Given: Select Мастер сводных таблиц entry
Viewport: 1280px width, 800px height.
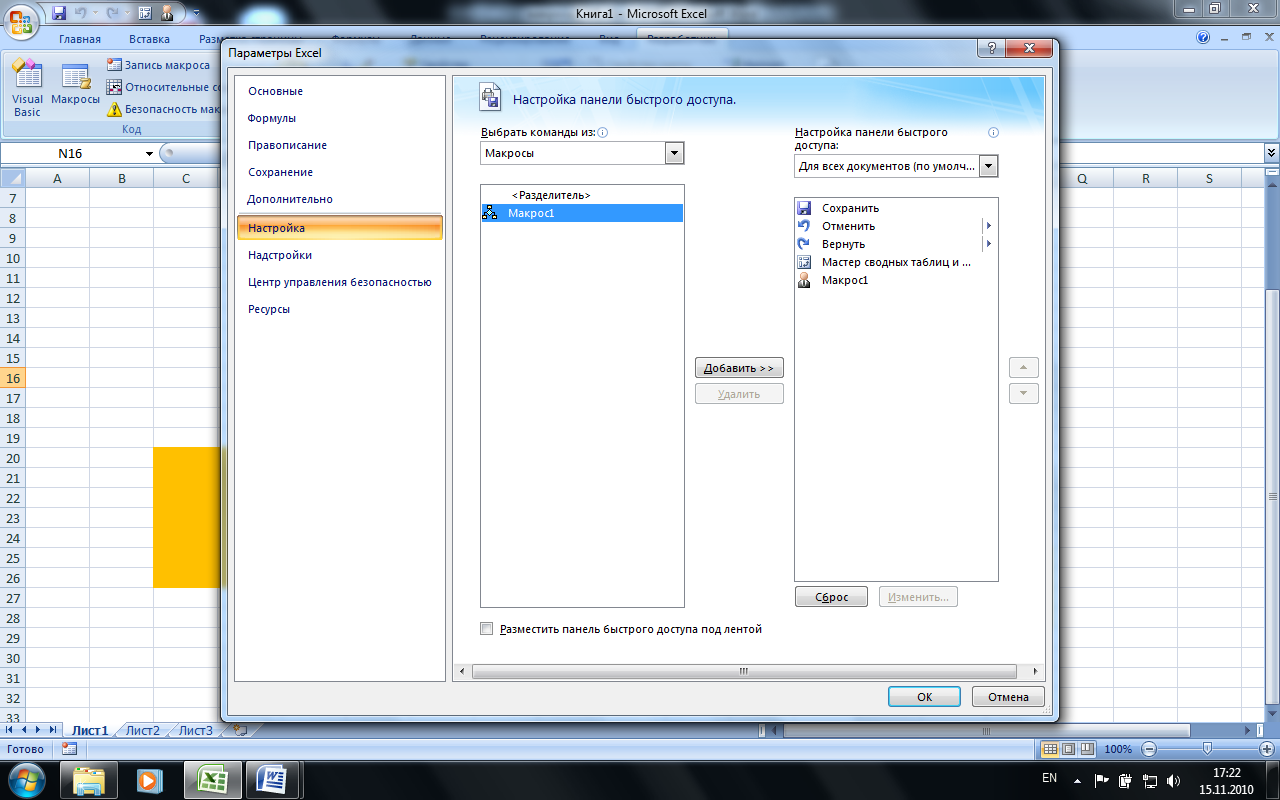Looking at the screenshot, I should 896,262.
